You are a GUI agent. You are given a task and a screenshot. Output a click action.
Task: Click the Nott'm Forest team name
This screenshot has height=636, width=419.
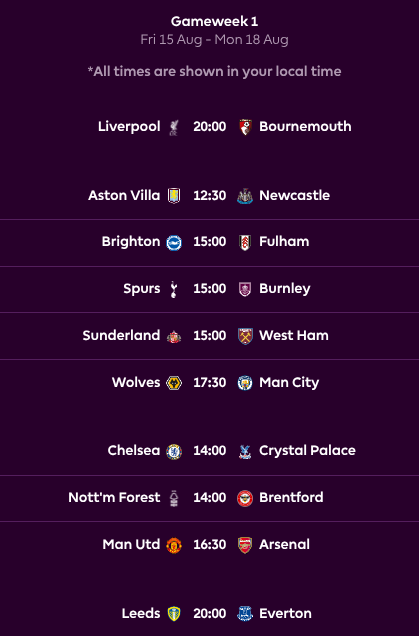(x=114, y=497)
